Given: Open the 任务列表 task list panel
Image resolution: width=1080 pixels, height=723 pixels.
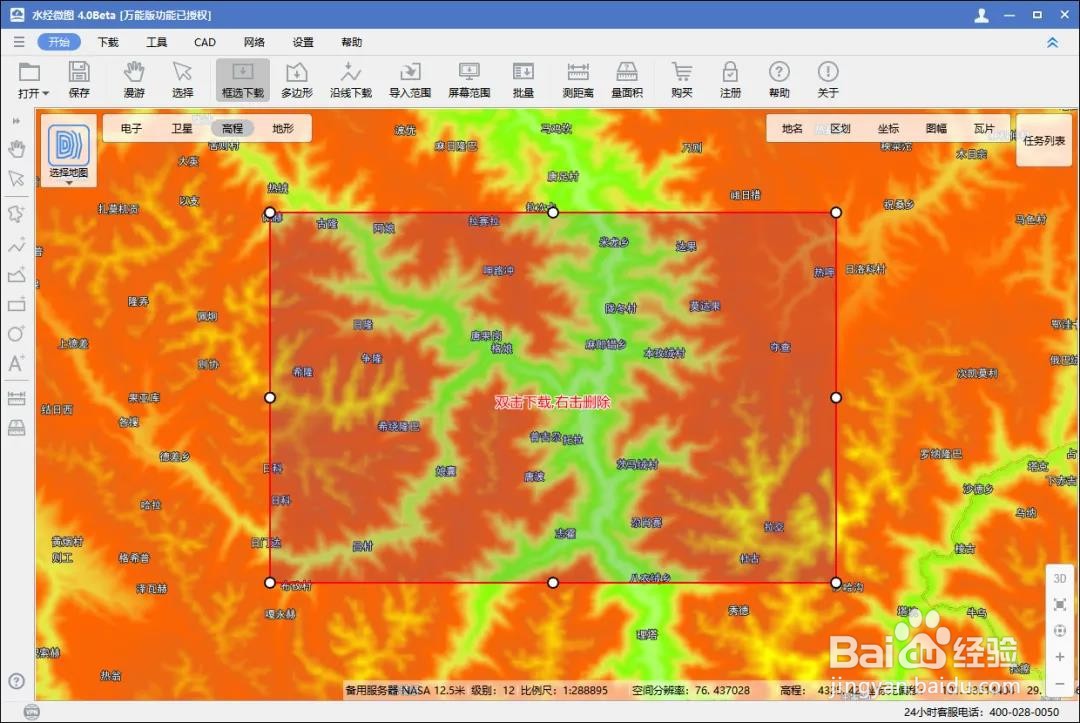Looking at the screenshot, I should (x=1043, y=140).
